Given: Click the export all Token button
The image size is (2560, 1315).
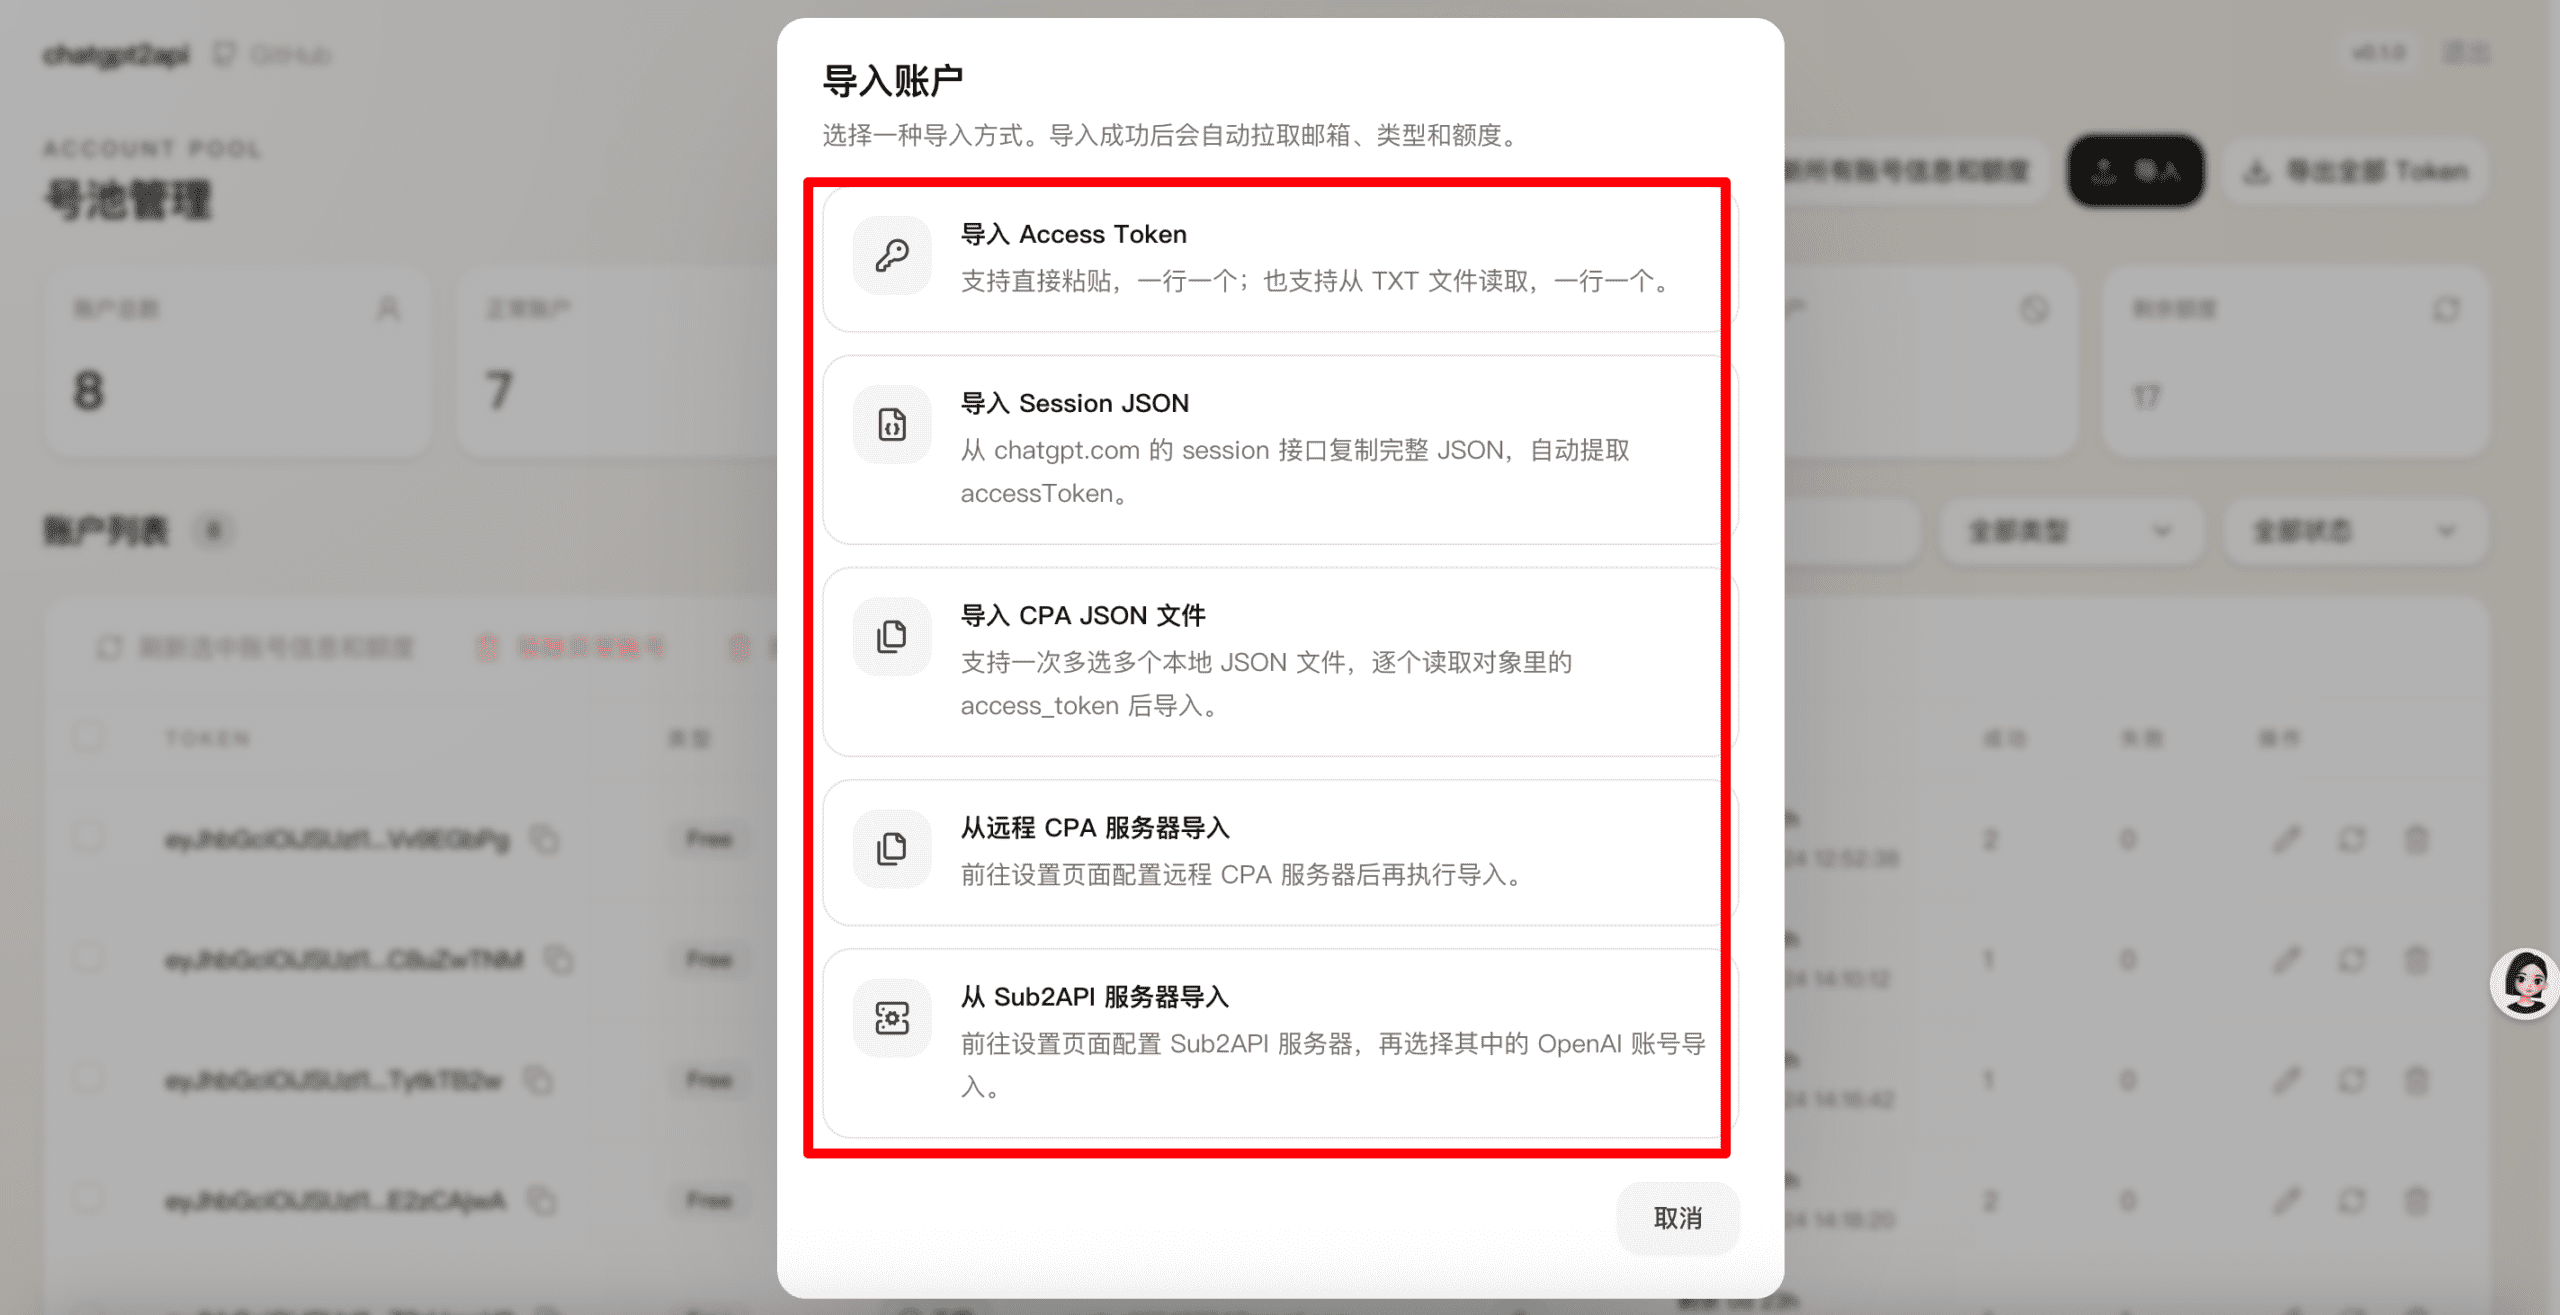Looking at the screenshot, I should pyautogui.click(x=2356, y=172).
